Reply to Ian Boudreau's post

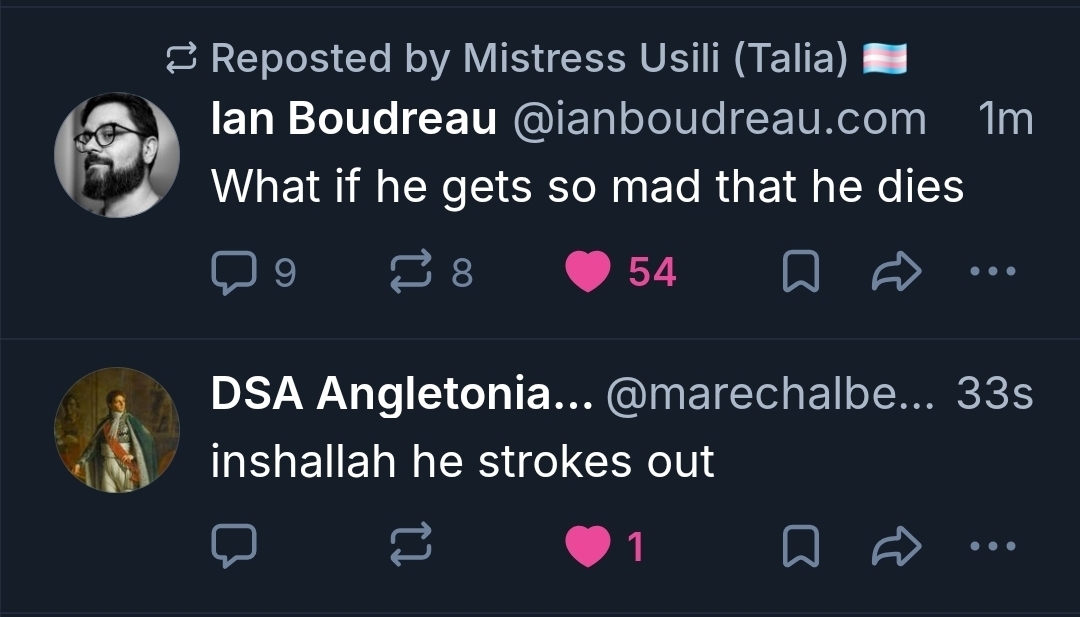pyautogui.click(x=235, y=272)
